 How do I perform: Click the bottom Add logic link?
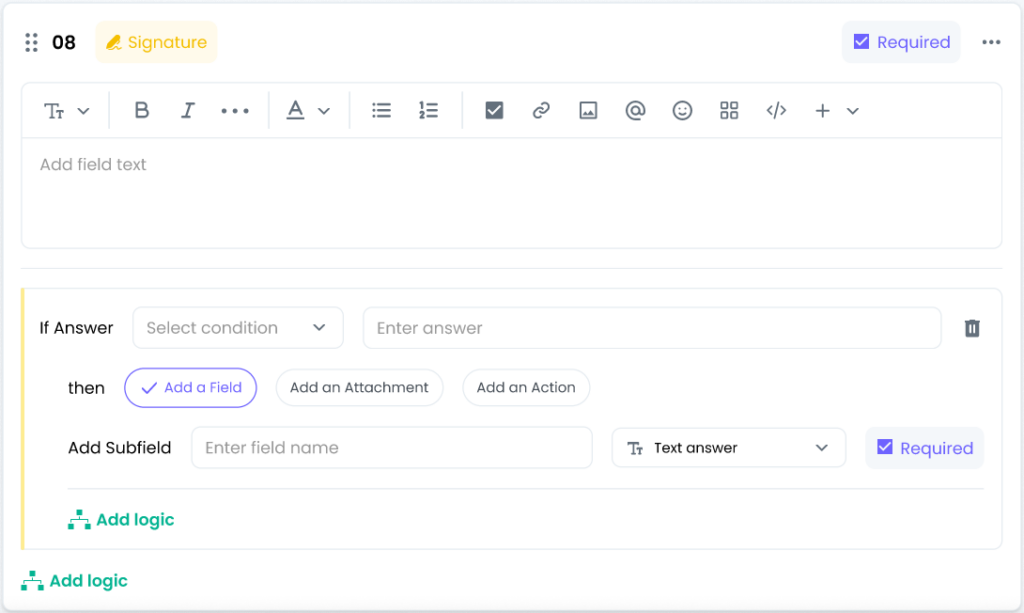(x=75, y=581)
